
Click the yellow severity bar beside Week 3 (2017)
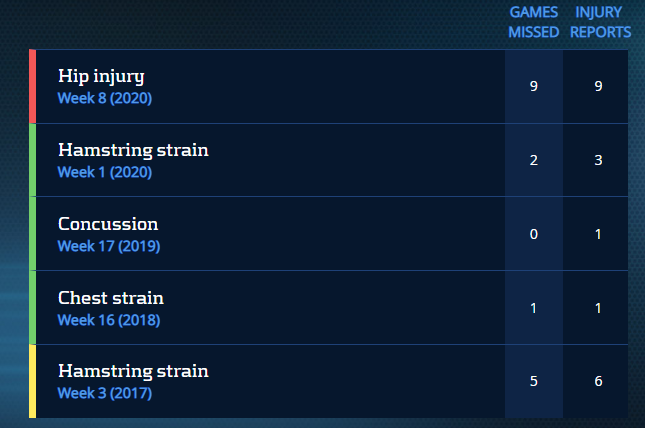pyautogui.click(x=33, y=381)
